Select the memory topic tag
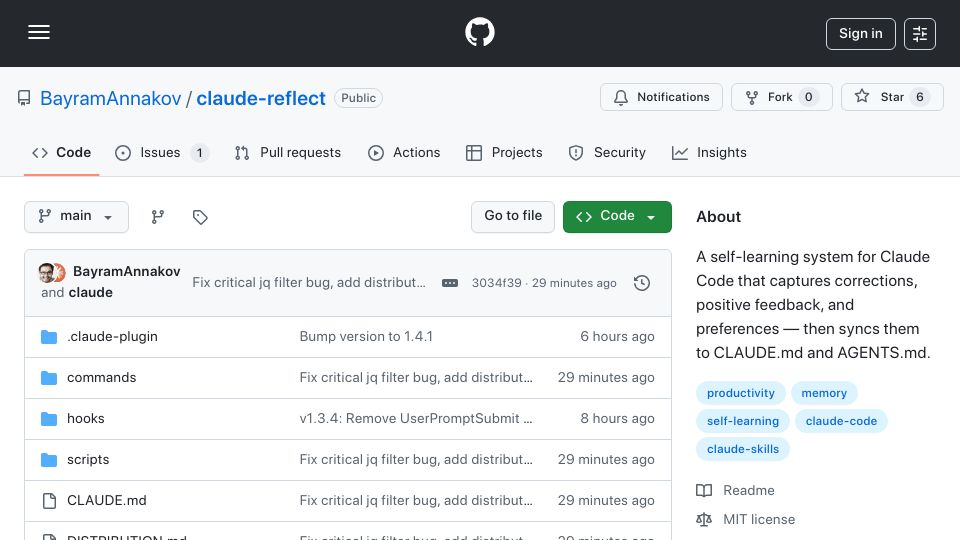This screenshot has width=960, height=540. point(824,393)
